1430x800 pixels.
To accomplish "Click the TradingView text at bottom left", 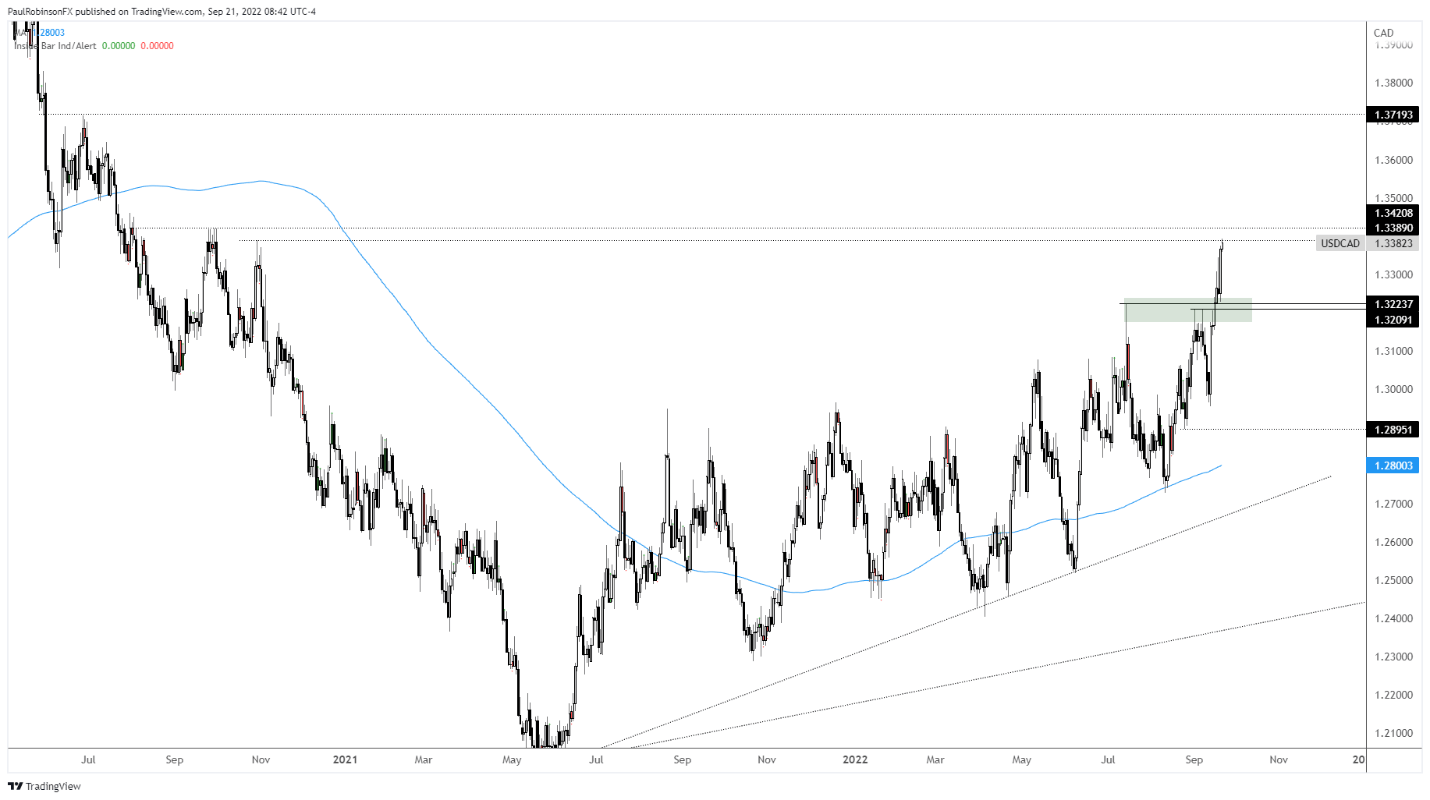I will tap(52, 786).
